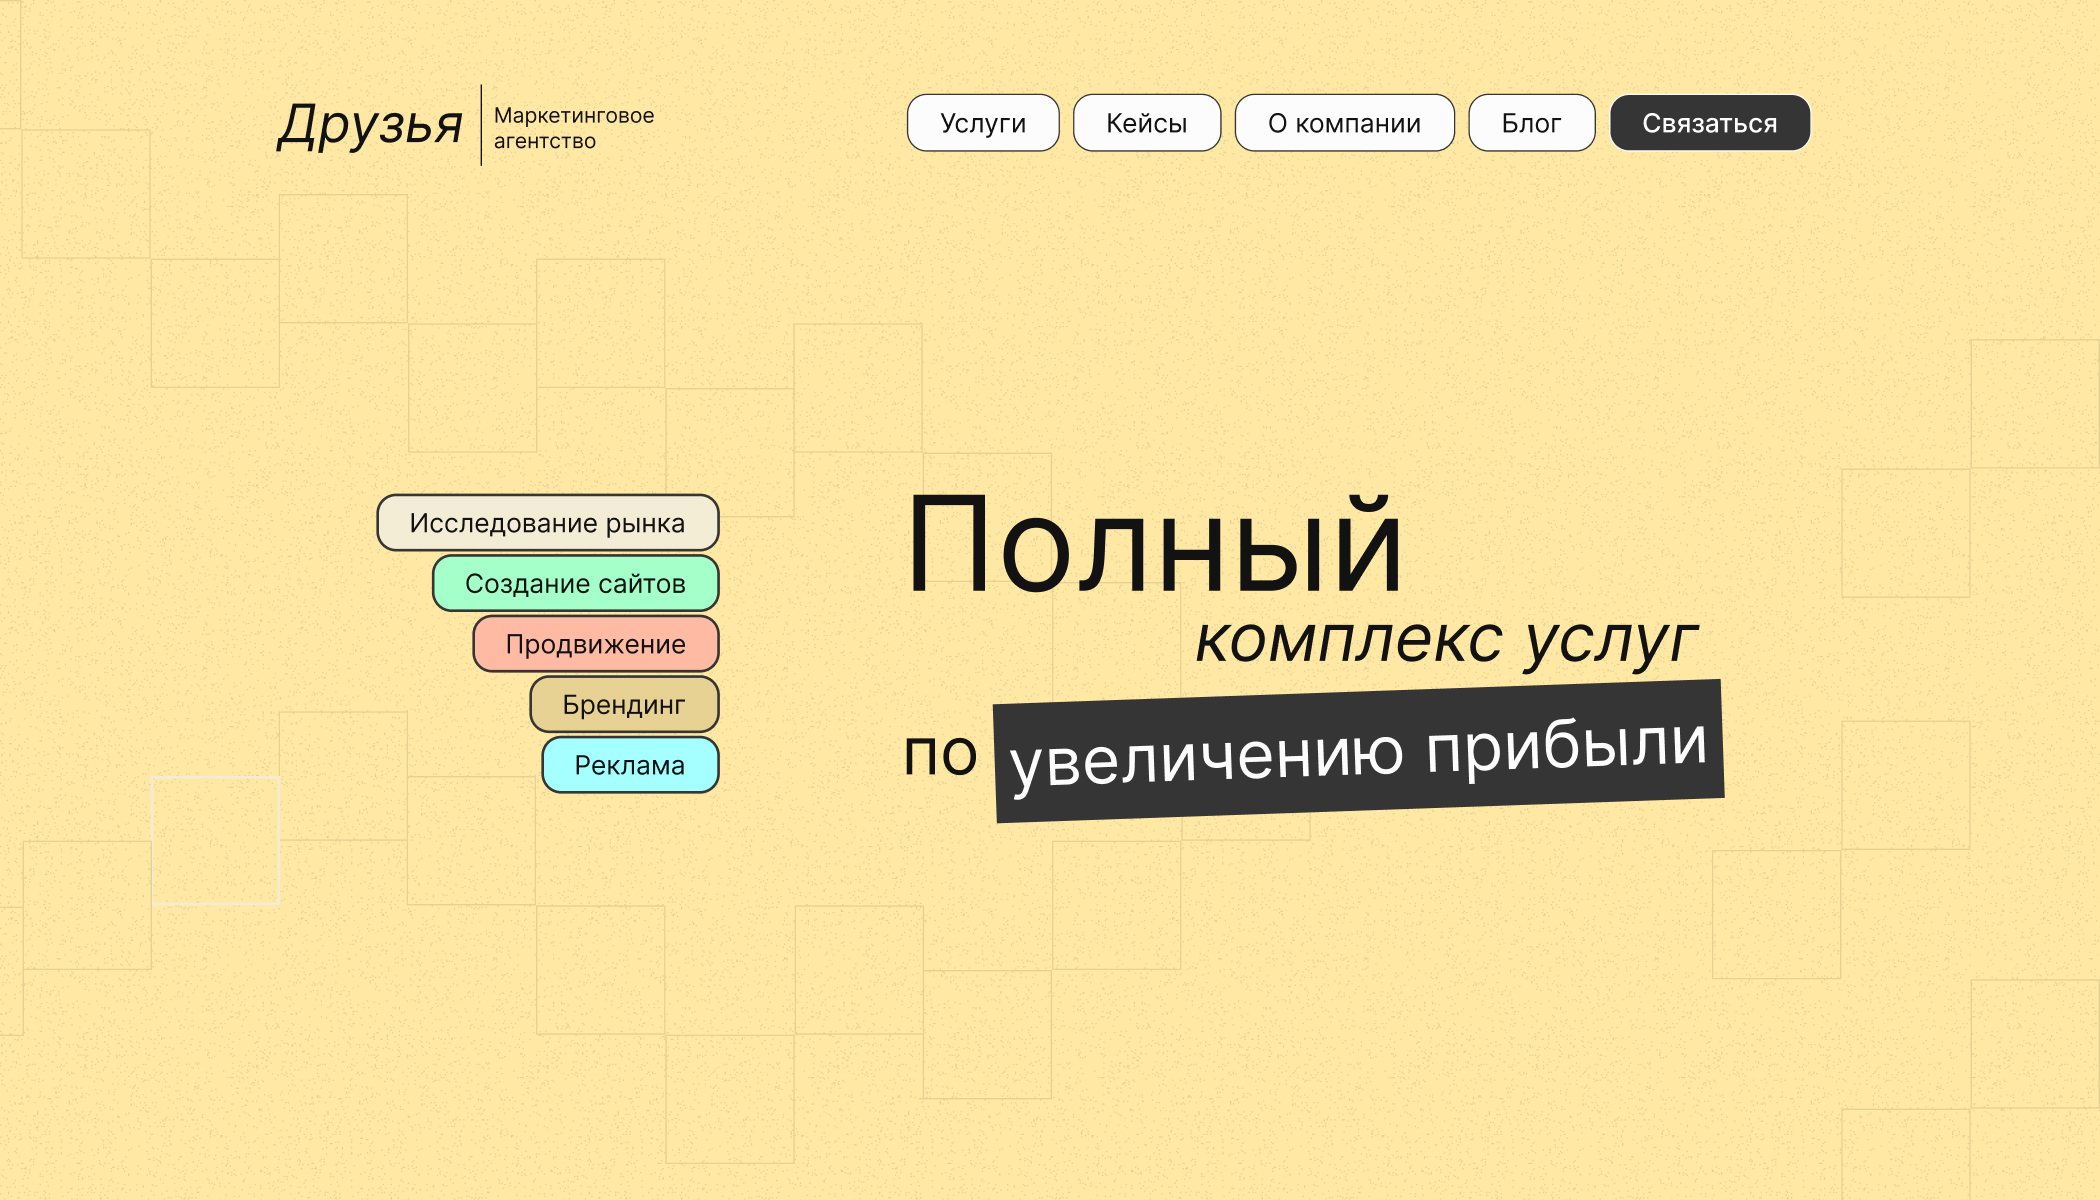2100x1200 pixels.
Task: Click the Маркетинговое агентство tagline
Action: coord(573,128)
